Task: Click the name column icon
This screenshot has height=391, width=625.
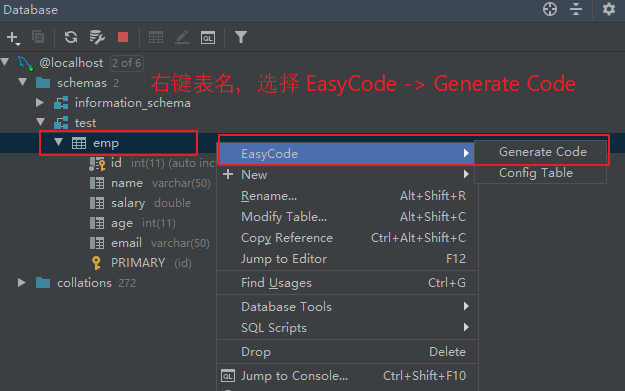Action: coord(97,183)
